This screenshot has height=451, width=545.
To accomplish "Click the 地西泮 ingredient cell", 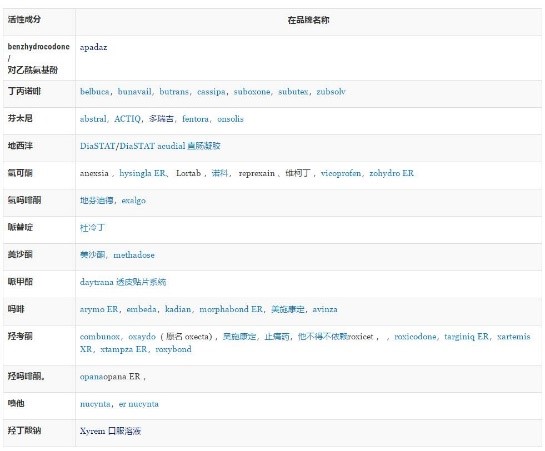I will [x=39, y=148].
